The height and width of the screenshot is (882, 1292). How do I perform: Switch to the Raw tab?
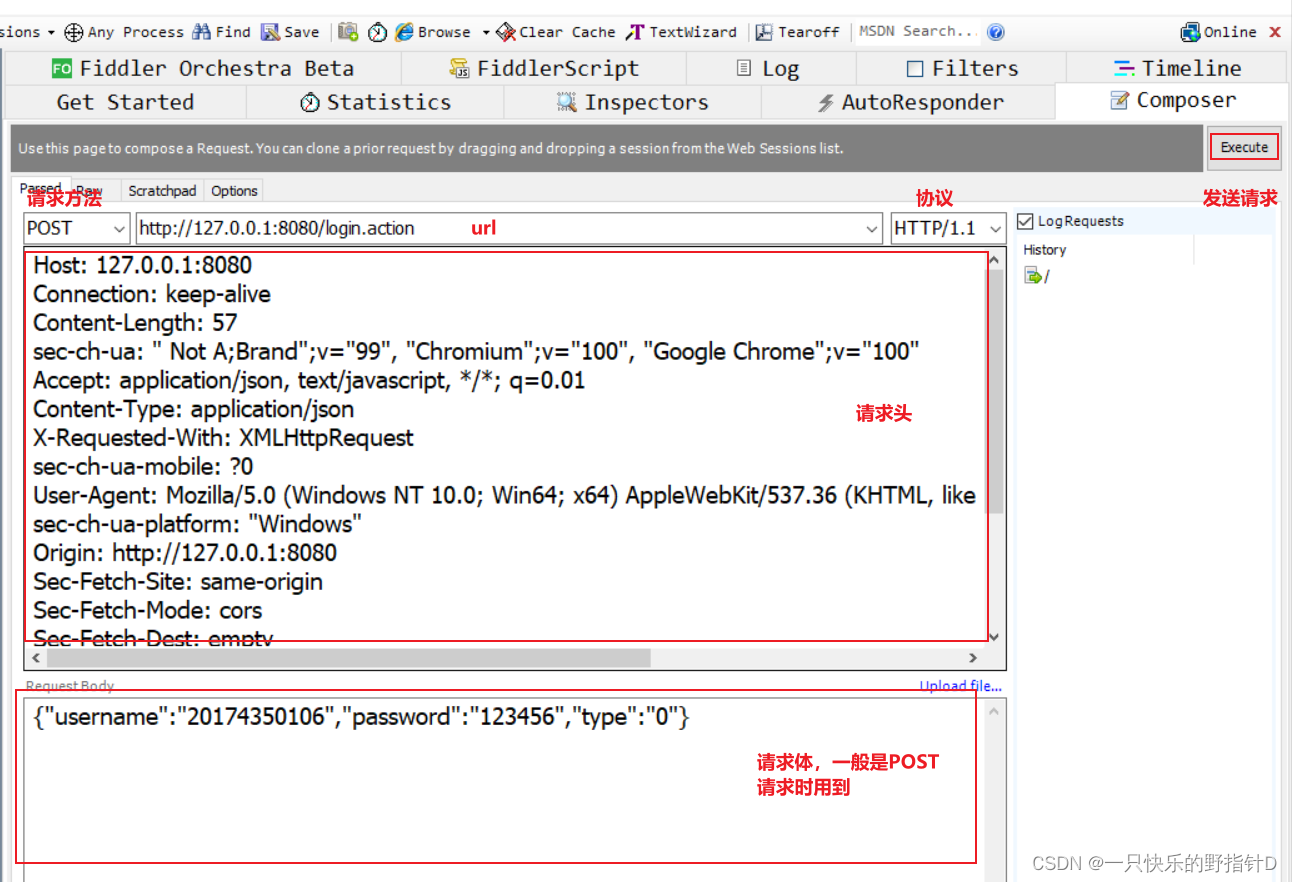pyautogui.click(x=90, y=190)
